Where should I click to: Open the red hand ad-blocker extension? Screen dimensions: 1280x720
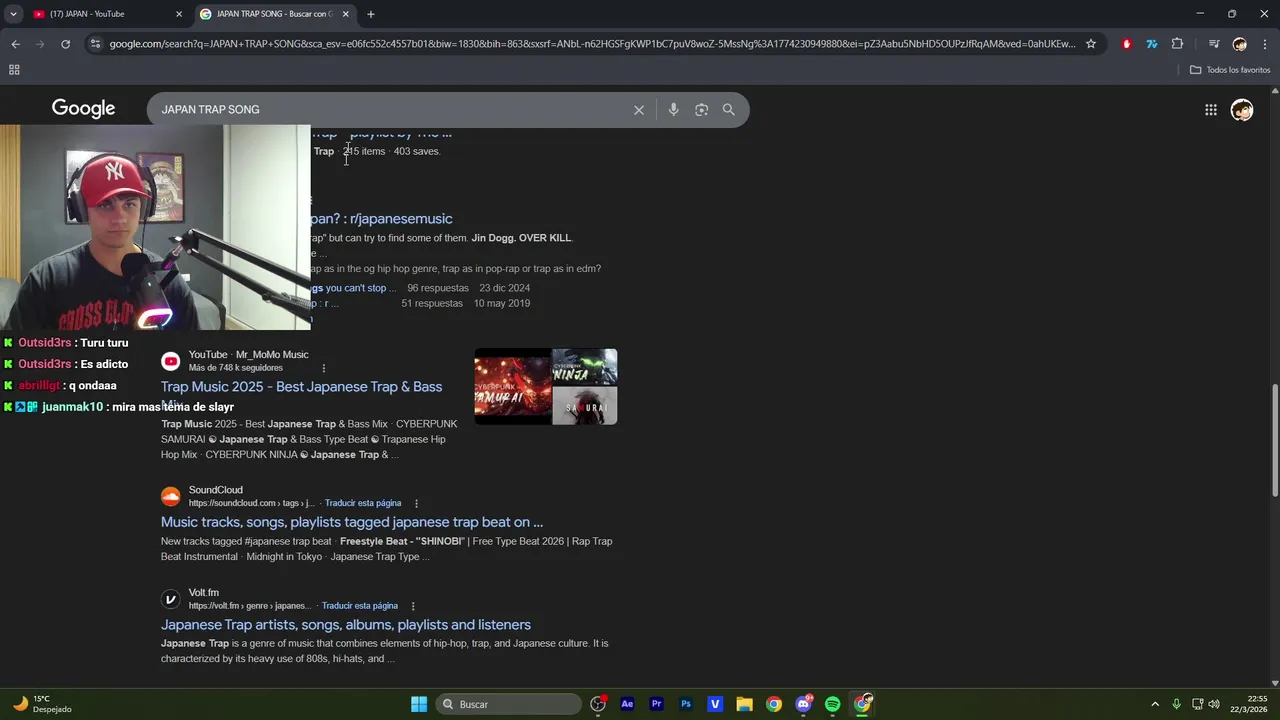tap(1127, 44)
